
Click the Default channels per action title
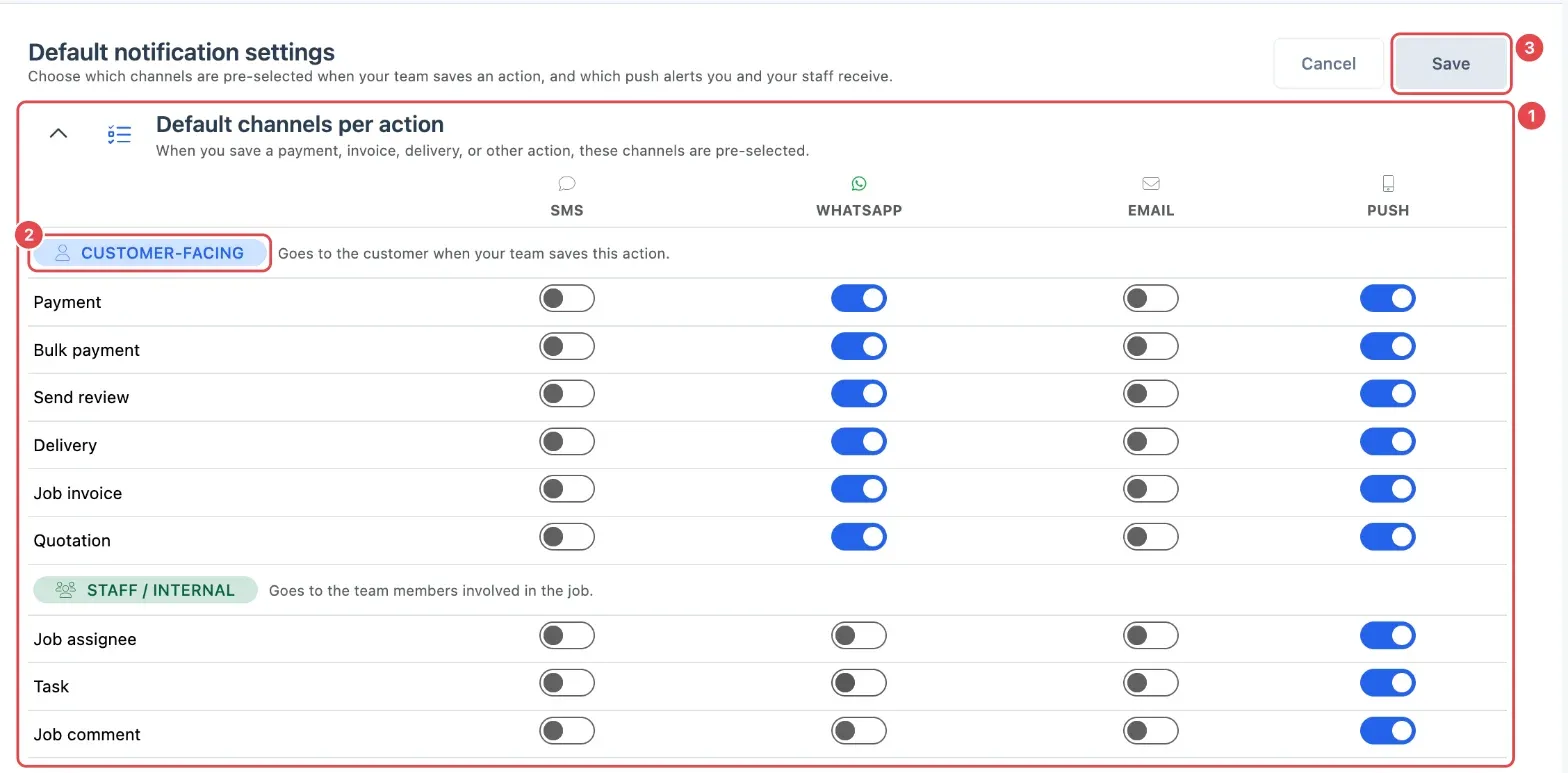pyautogui.click(x=300, y=125)
